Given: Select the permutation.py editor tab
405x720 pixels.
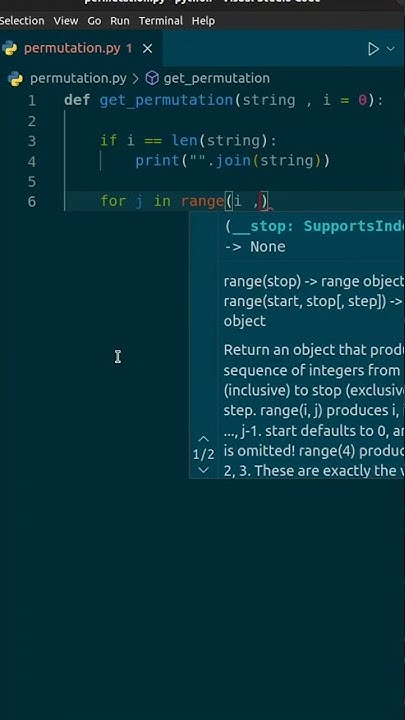Looking at the screenshot, I should pyautogui.click(x=81, y=48).
